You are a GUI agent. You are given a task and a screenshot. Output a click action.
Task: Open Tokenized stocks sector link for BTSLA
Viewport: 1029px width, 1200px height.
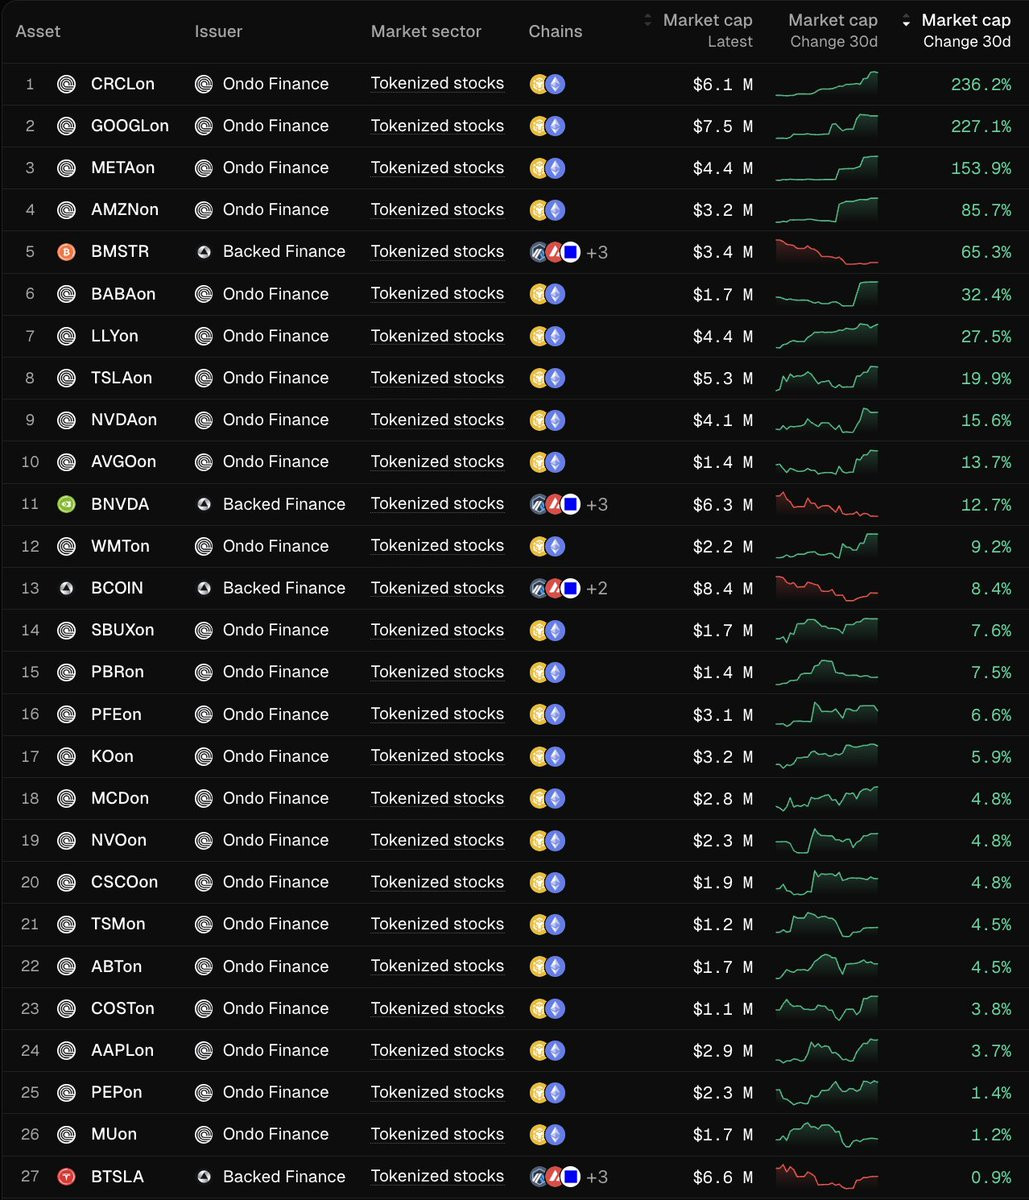point(437,1177)
